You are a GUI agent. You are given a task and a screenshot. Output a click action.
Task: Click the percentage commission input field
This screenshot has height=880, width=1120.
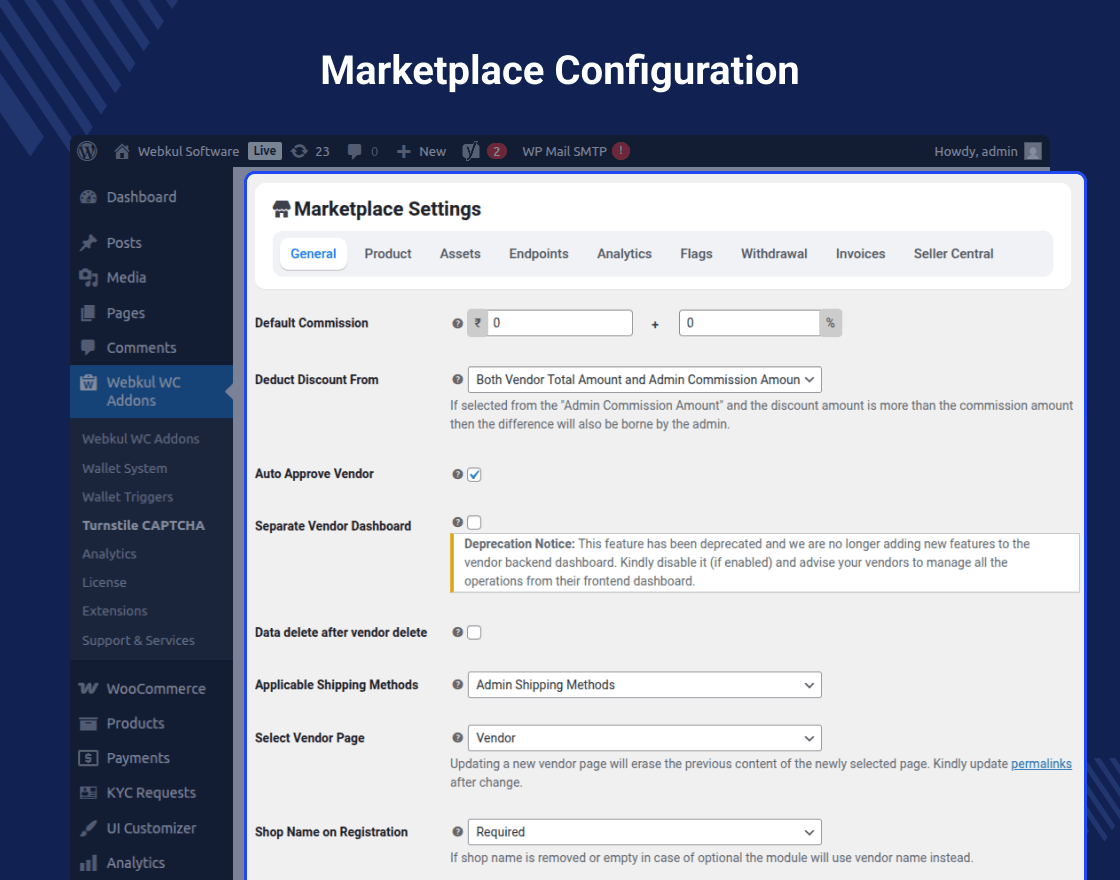point(749,323)
